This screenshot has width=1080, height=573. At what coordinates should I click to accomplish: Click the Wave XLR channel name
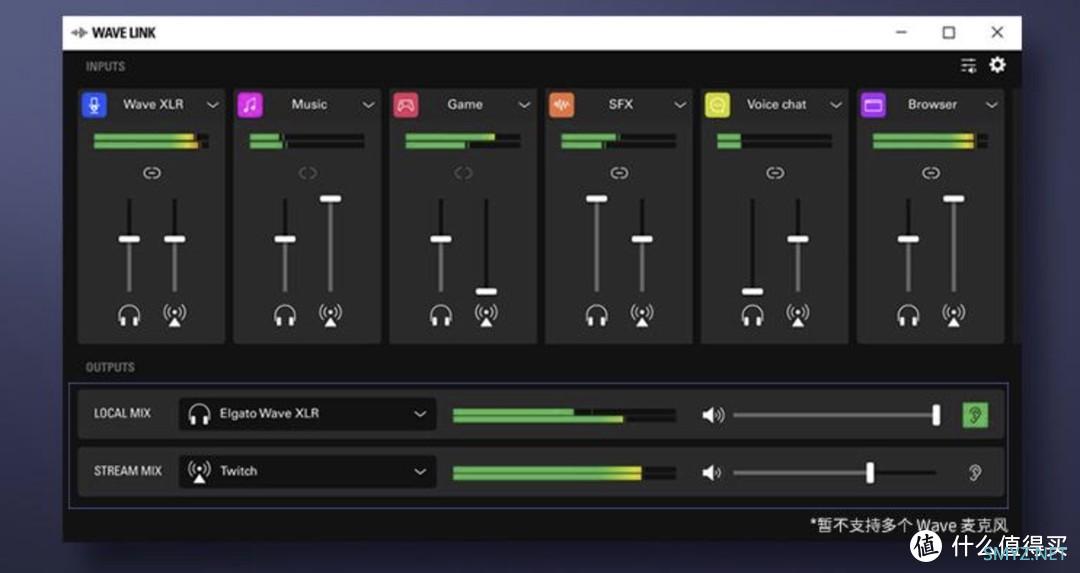coord(153,105)
